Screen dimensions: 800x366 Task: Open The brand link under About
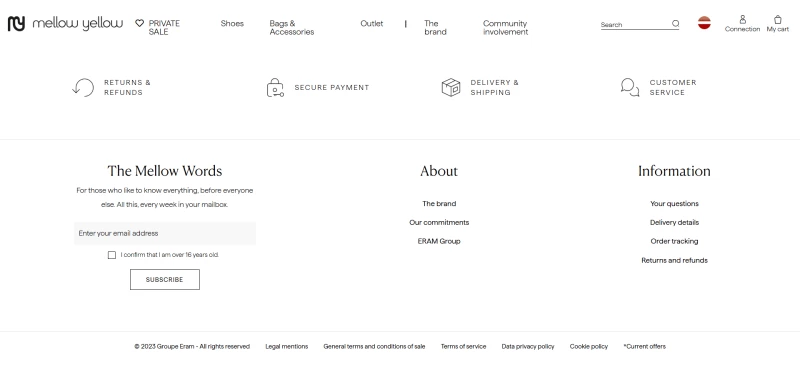tap(439, 204)
